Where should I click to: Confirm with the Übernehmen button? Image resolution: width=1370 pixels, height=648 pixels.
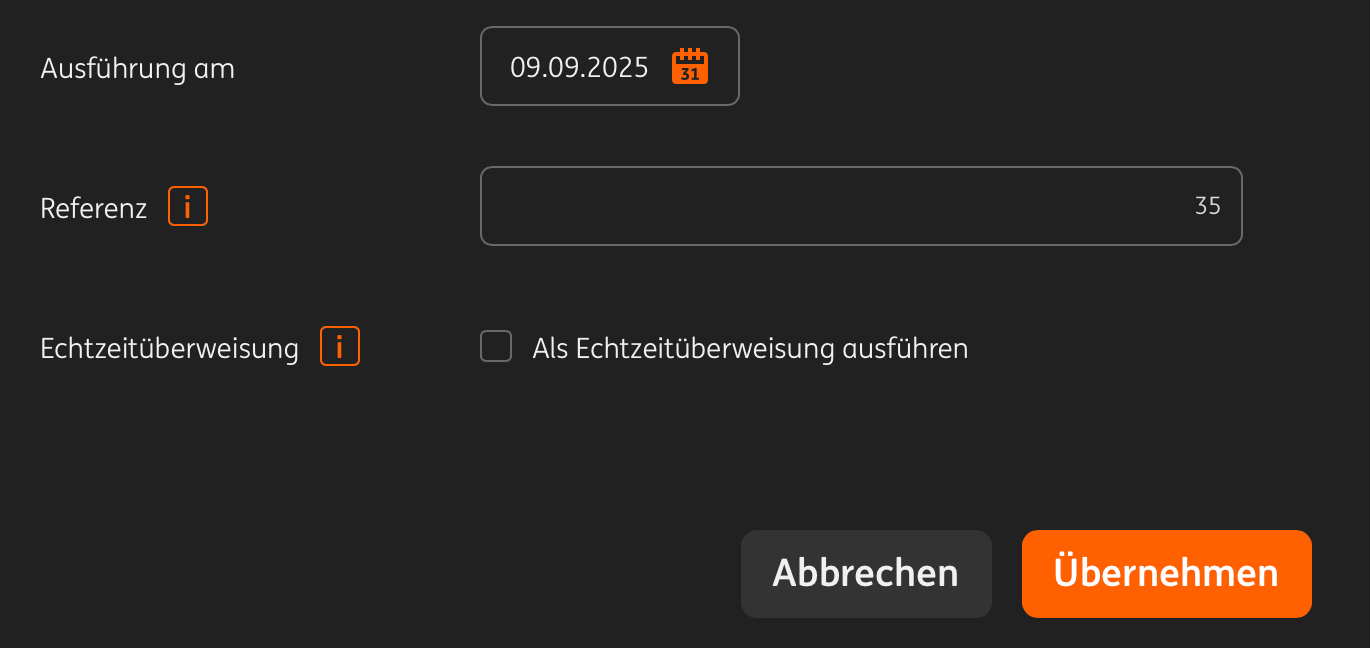[1167, 574]
